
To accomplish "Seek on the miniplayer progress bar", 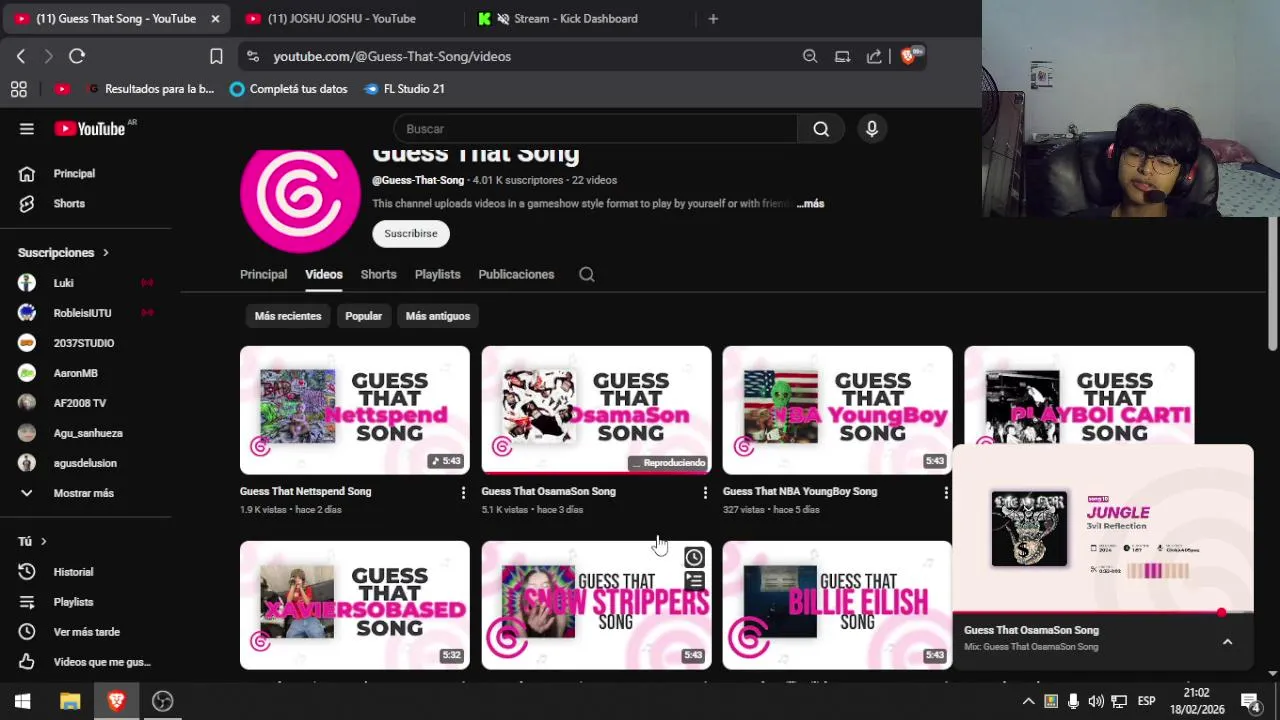I will [x=1103, y=612].
